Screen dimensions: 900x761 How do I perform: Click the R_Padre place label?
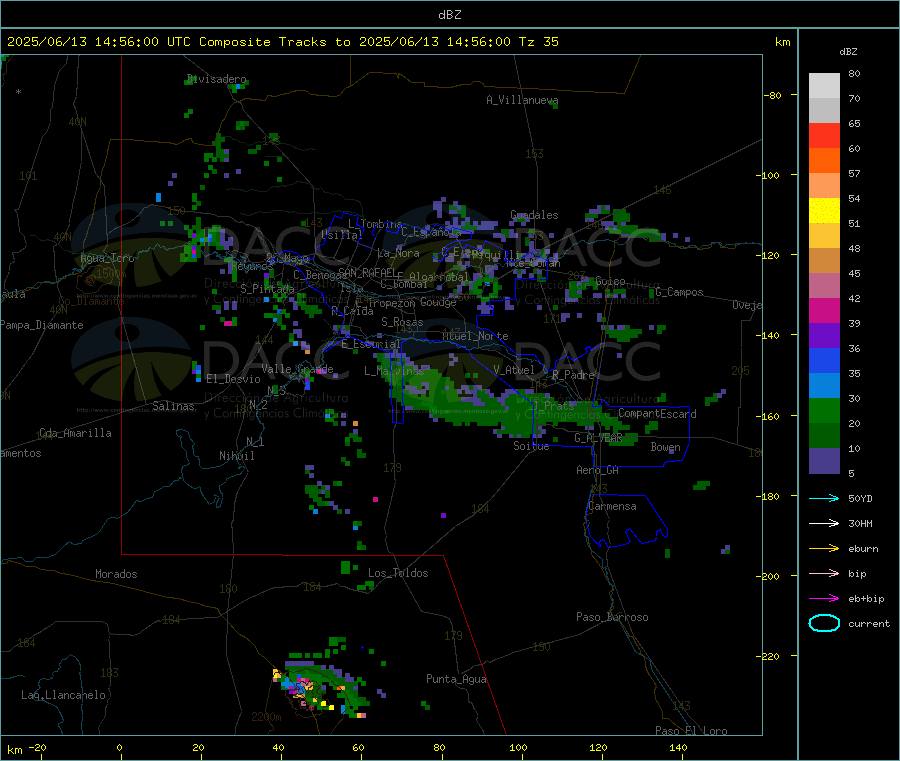(573, 375)
